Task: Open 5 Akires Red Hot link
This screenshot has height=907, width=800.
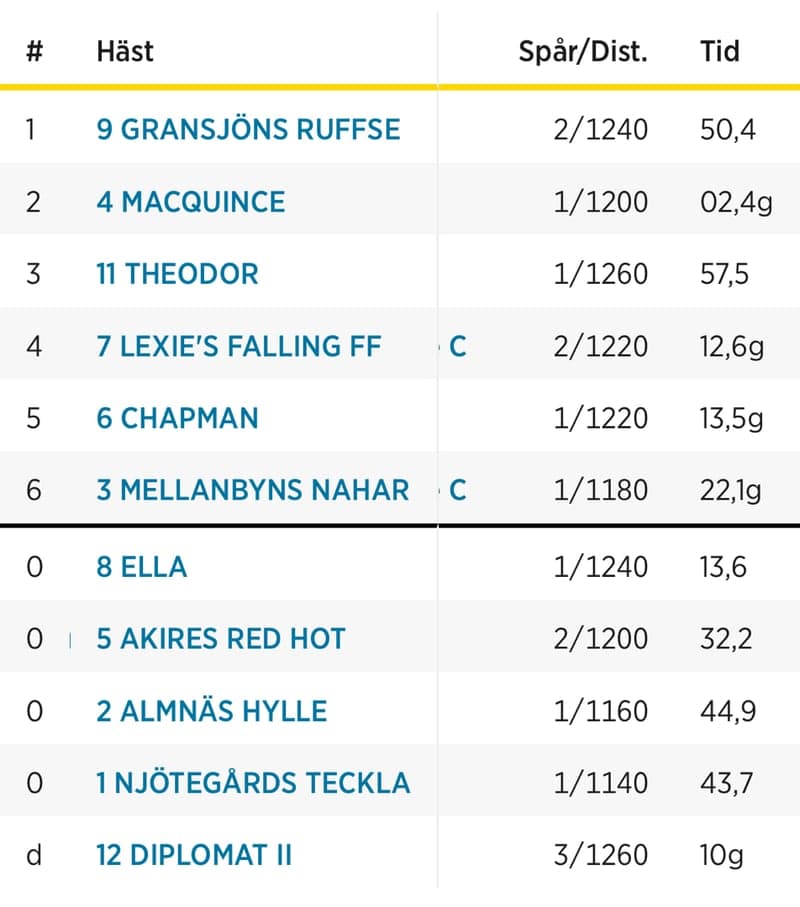Action: (220, 639)
